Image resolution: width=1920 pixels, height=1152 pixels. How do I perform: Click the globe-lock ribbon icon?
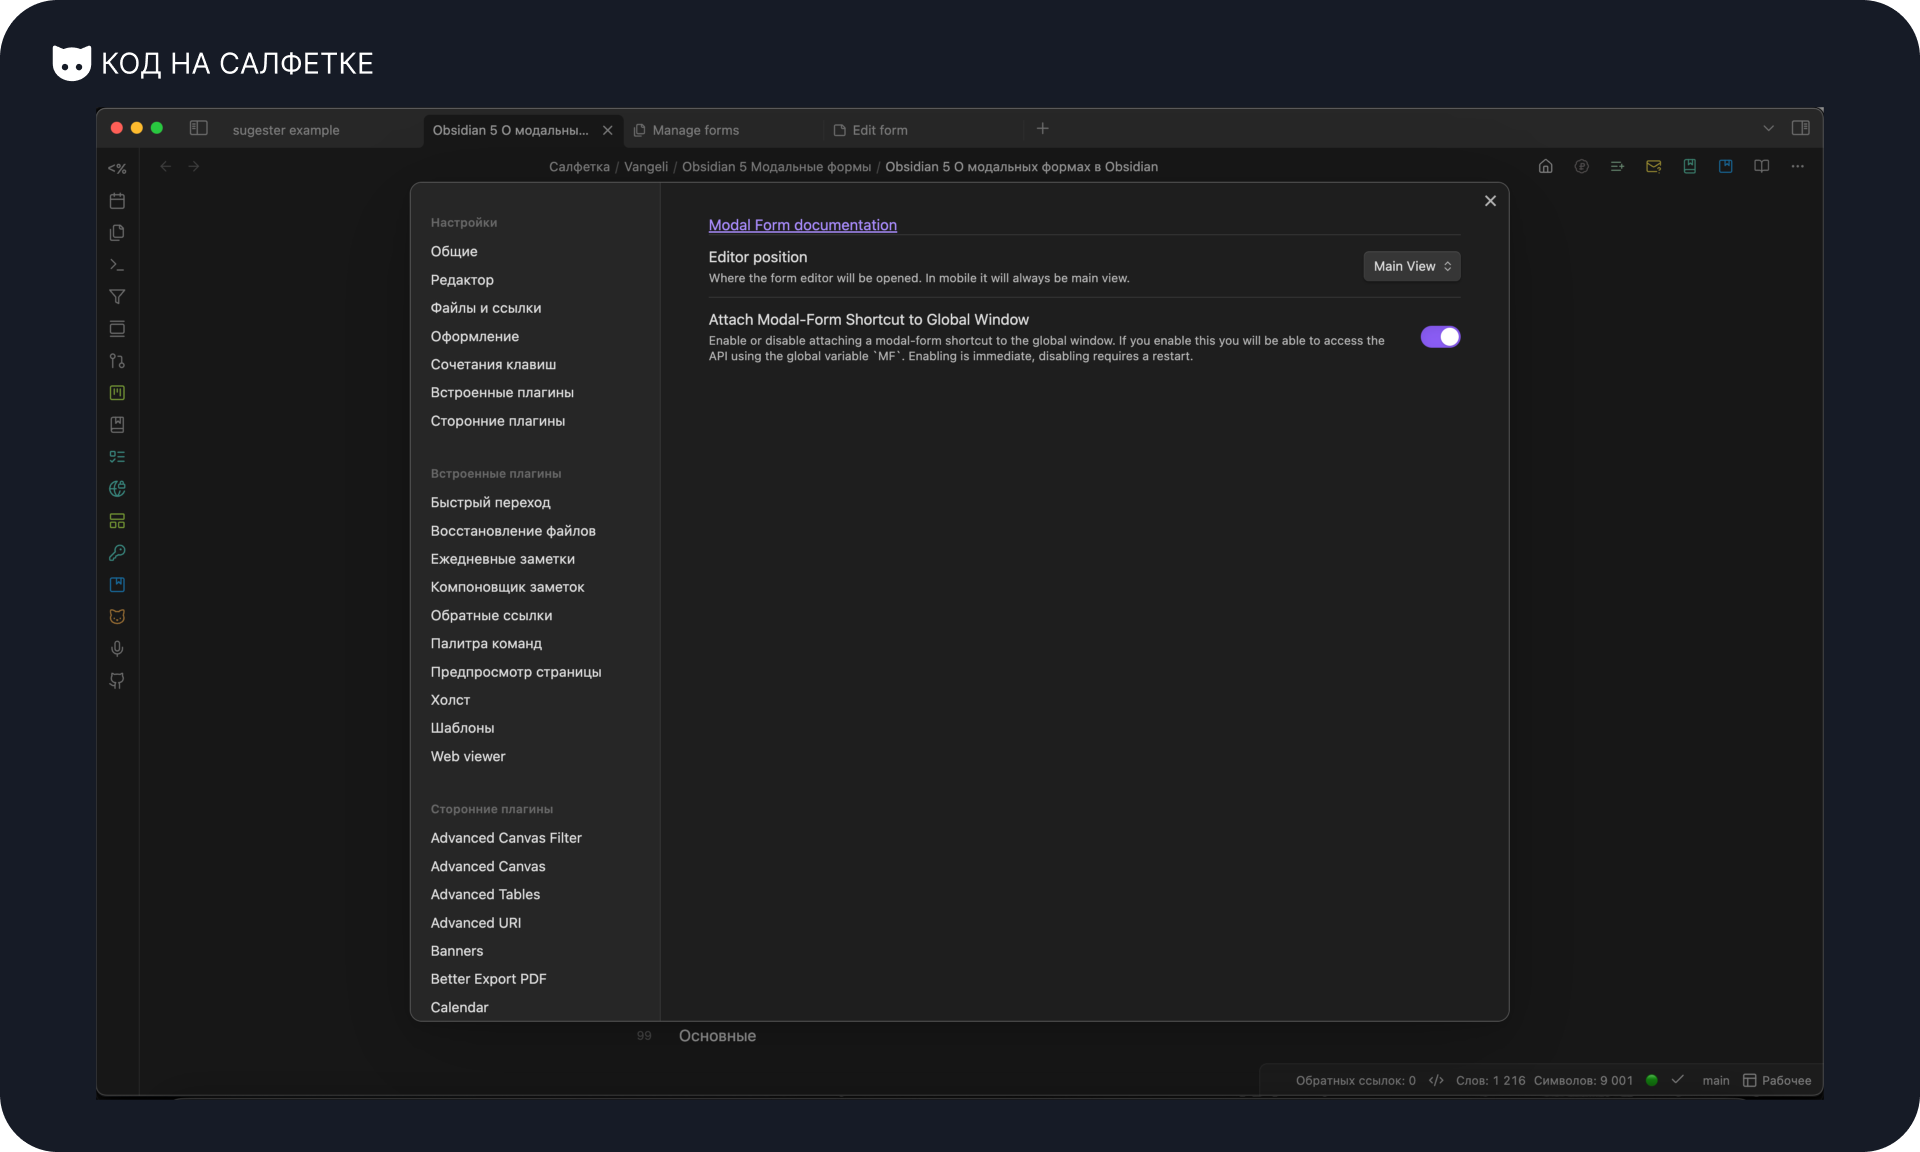click(117, 489)
